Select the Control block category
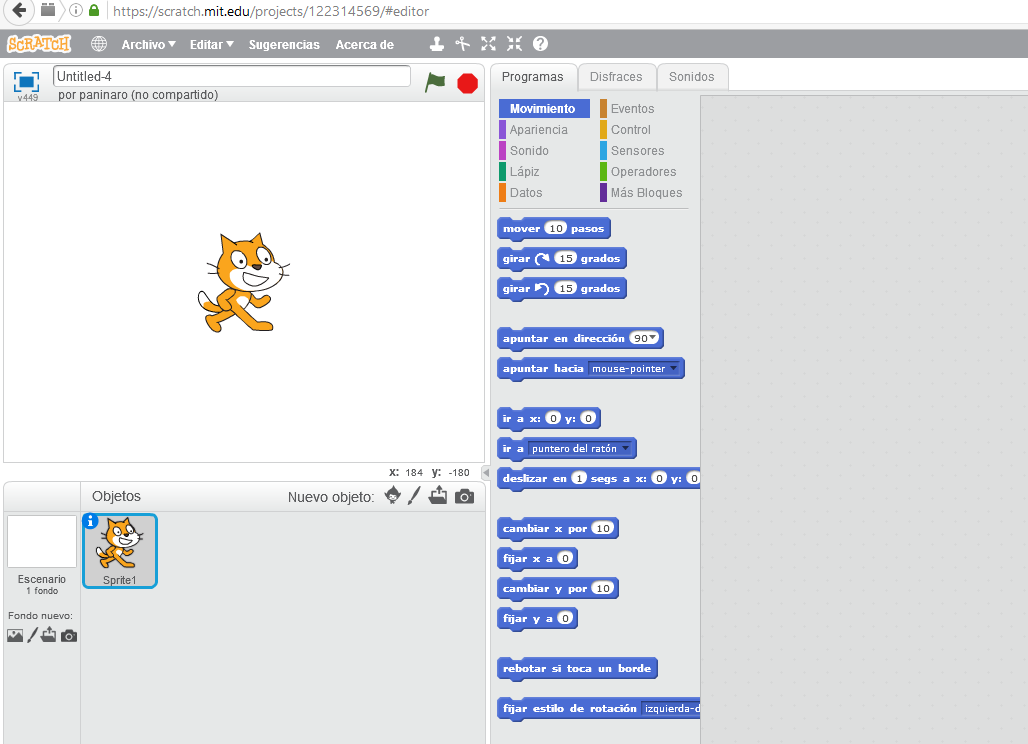Screen dimensions: 1028x744 point(629,129)
